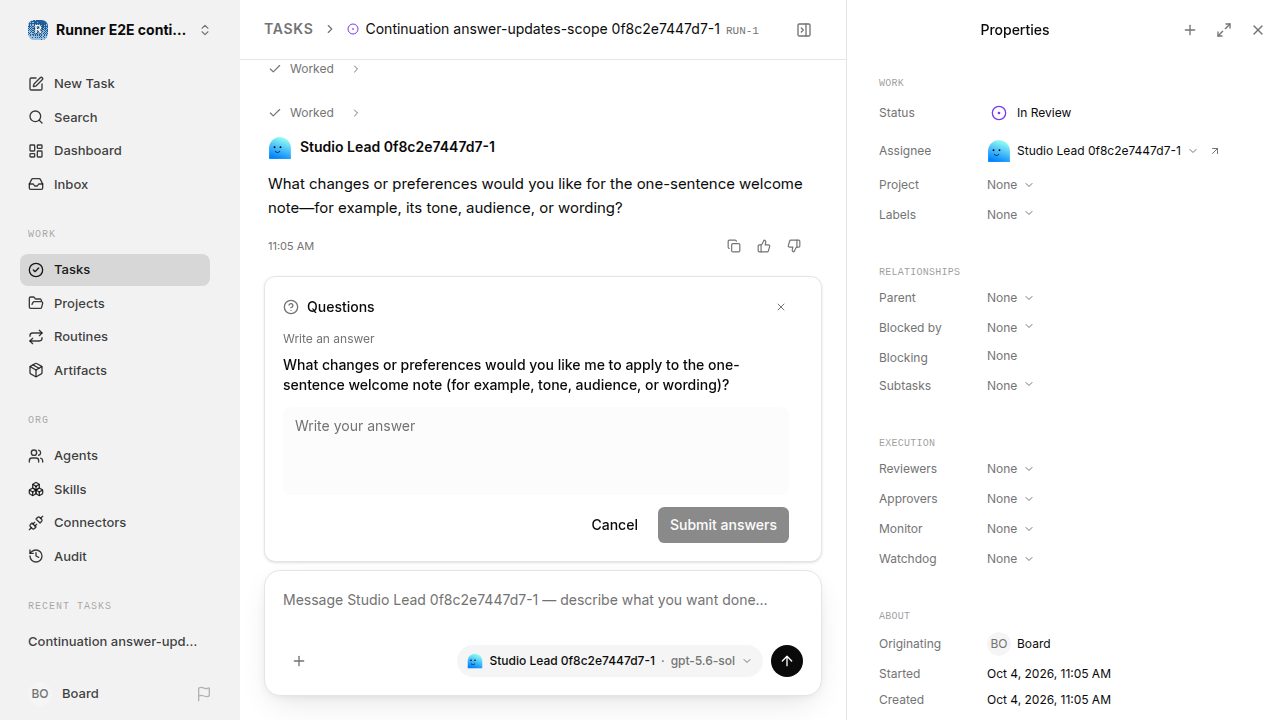The image size is (1280, 720).
Task: Add a property with the plus icon
Action: click(x=1190, y=30)
